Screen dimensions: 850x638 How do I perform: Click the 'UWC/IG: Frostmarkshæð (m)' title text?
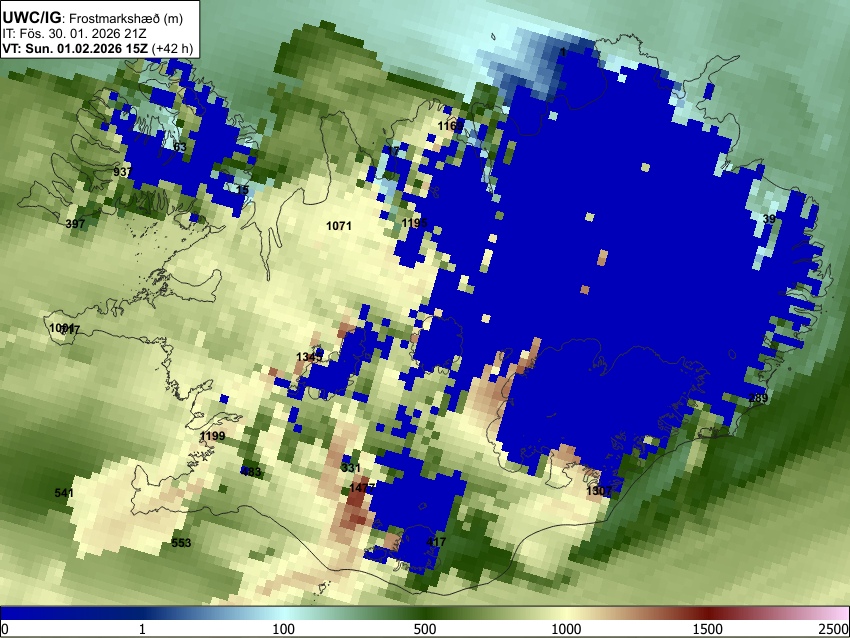pos(92,18)
